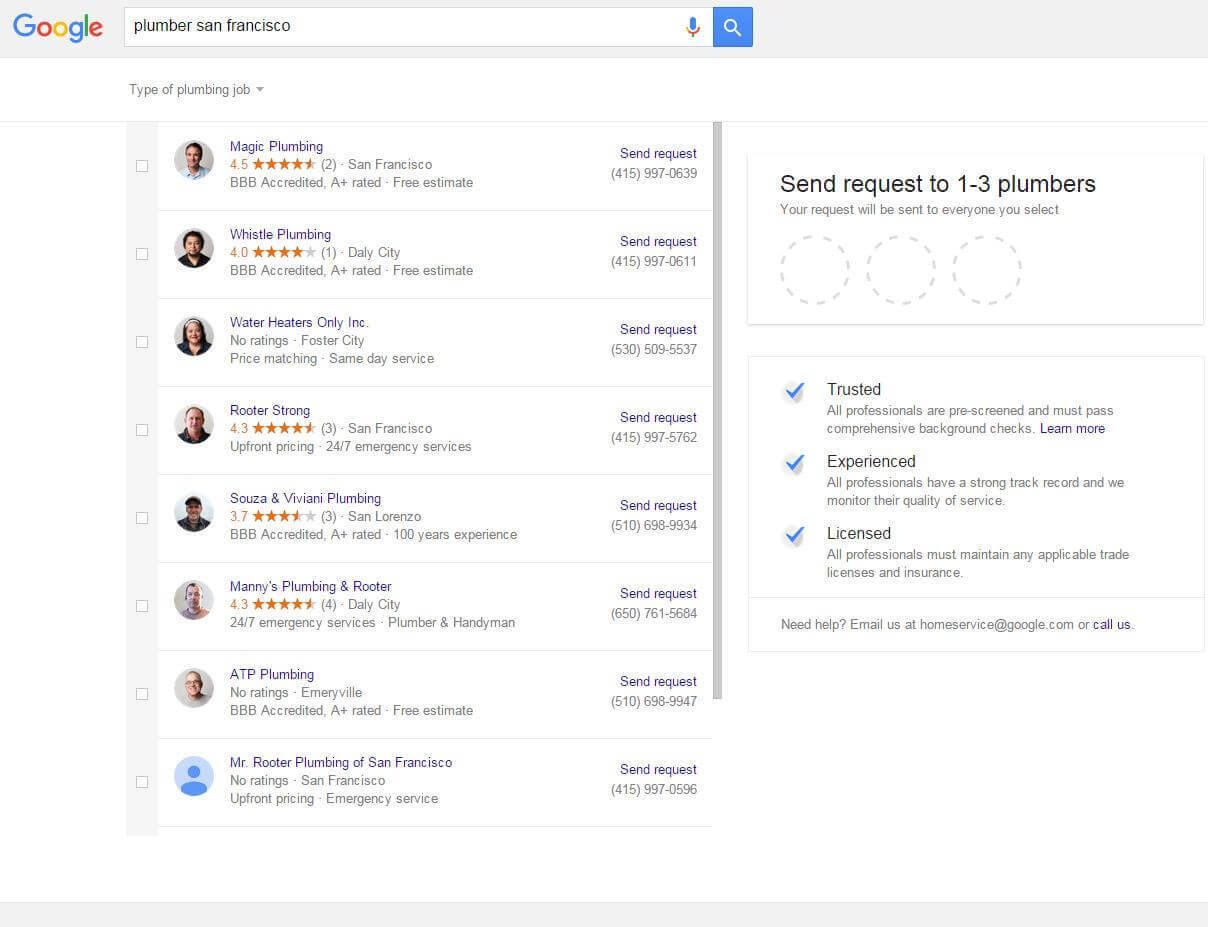Open the 'Learn more' link under Trusted
This screenshot has height=927, width=1208.
(x=1072, y=428)
